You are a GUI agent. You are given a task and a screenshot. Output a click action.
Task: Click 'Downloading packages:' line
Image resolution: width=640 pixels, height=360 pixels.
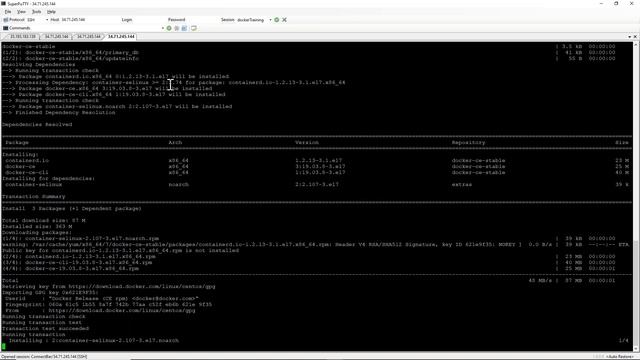(x=37, y=232)
